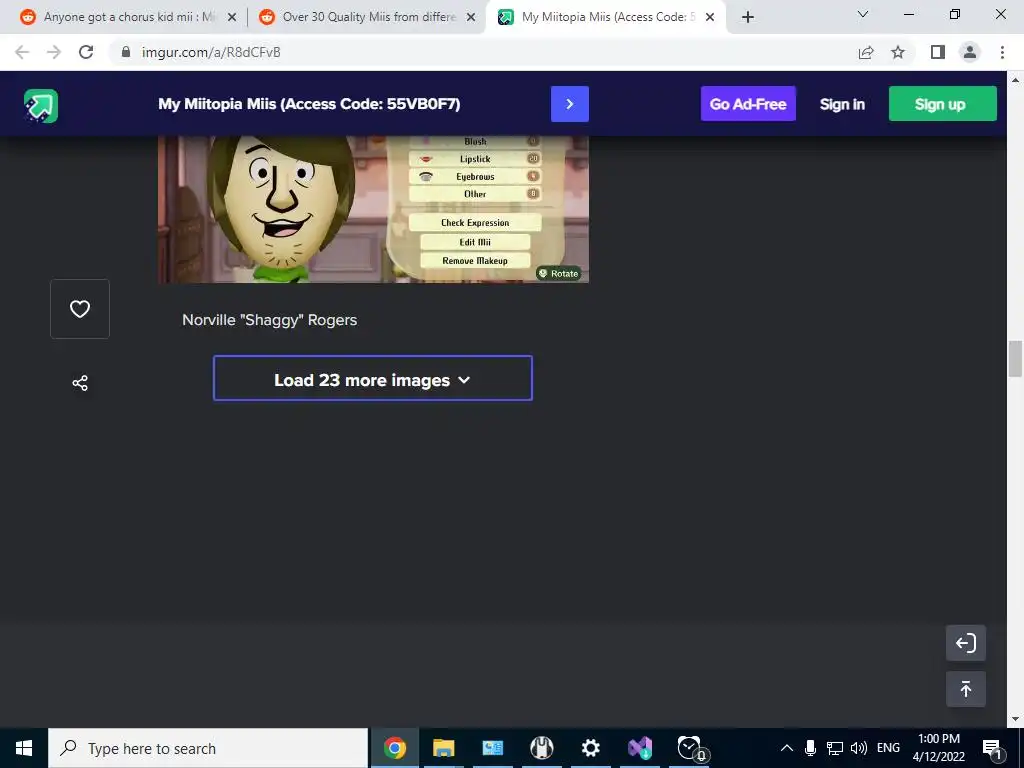The width and height of the screenshot is (1024, 768).
Task: Click the scrollbar up arrow
Action: (1015, 80)
